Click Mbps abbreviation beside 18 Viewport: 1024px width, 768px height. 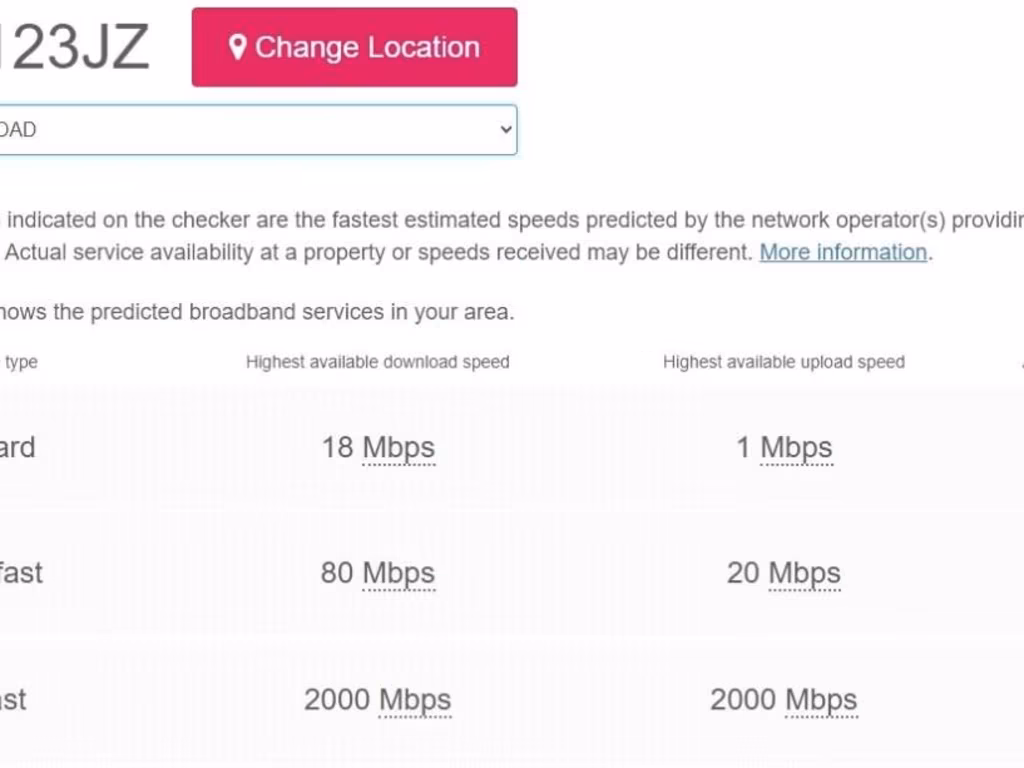(x=399, y=447)
